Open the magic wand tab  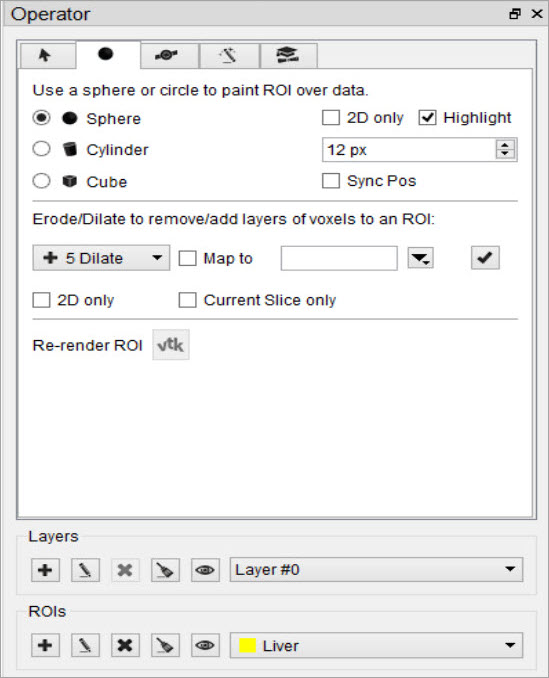click(229, 55)
